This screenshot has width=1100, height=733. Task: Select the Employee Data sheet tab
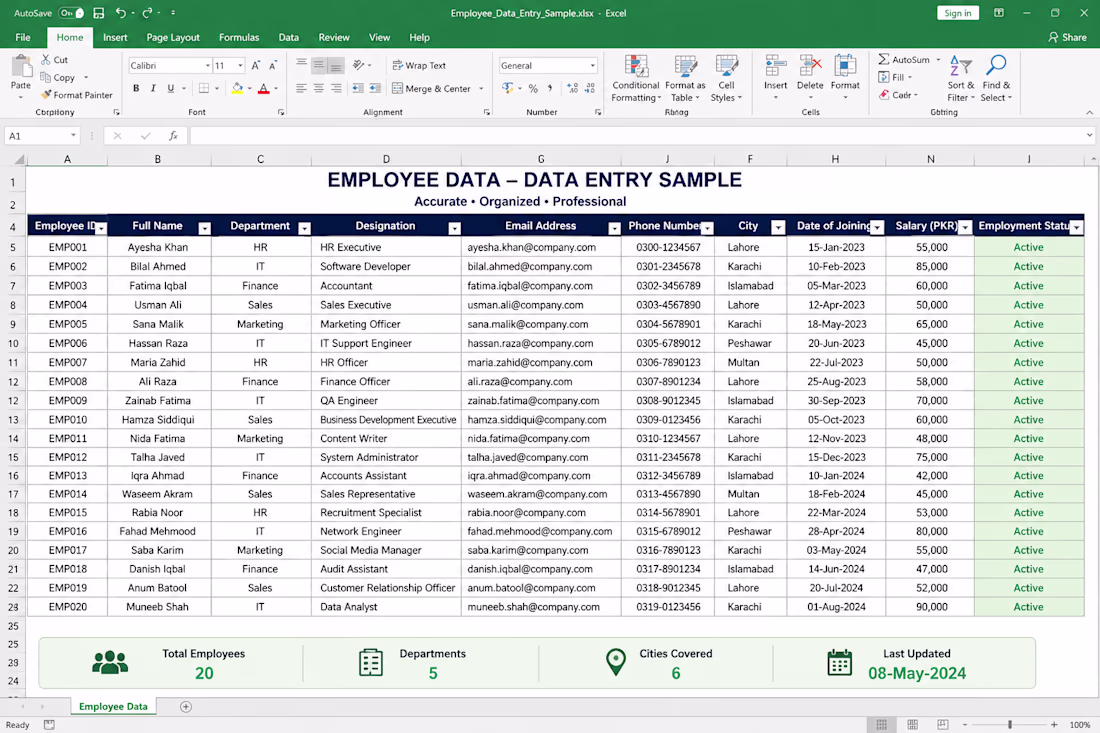point(113,706)
